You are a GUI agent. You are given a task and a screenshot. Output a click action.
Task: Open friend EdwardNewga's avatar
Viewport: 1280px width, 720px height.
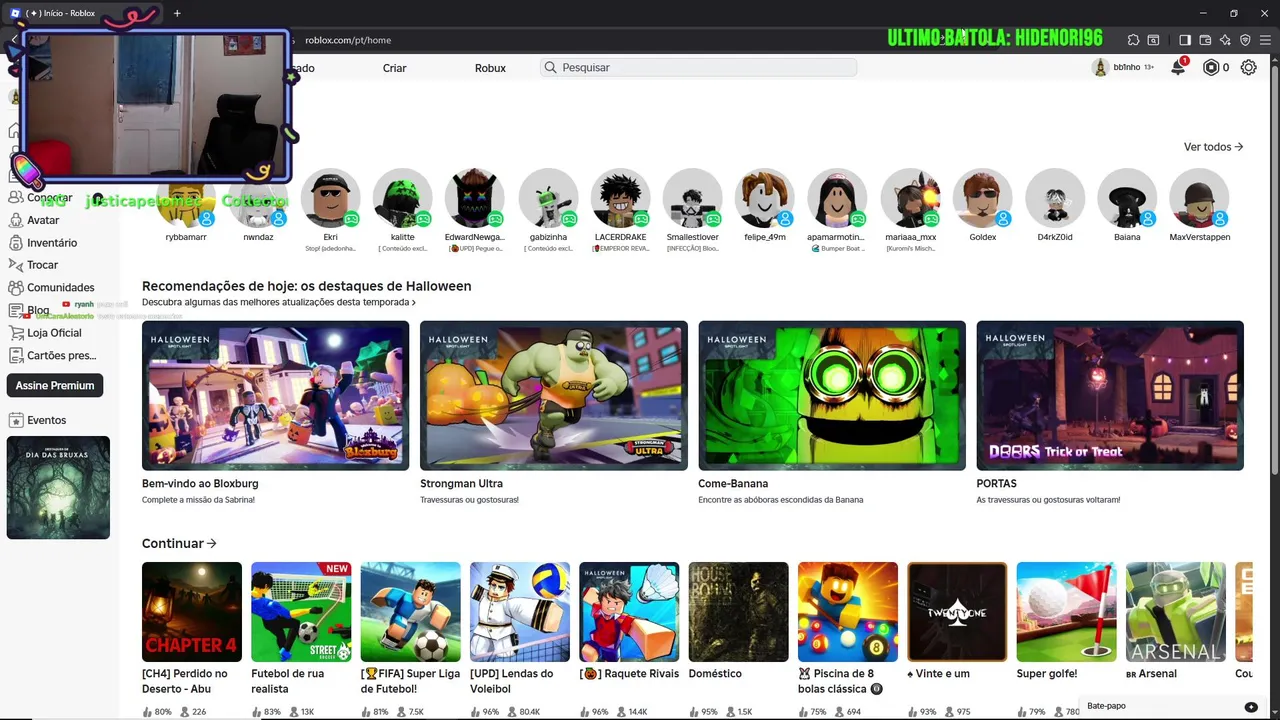click(x=475, y=198)
